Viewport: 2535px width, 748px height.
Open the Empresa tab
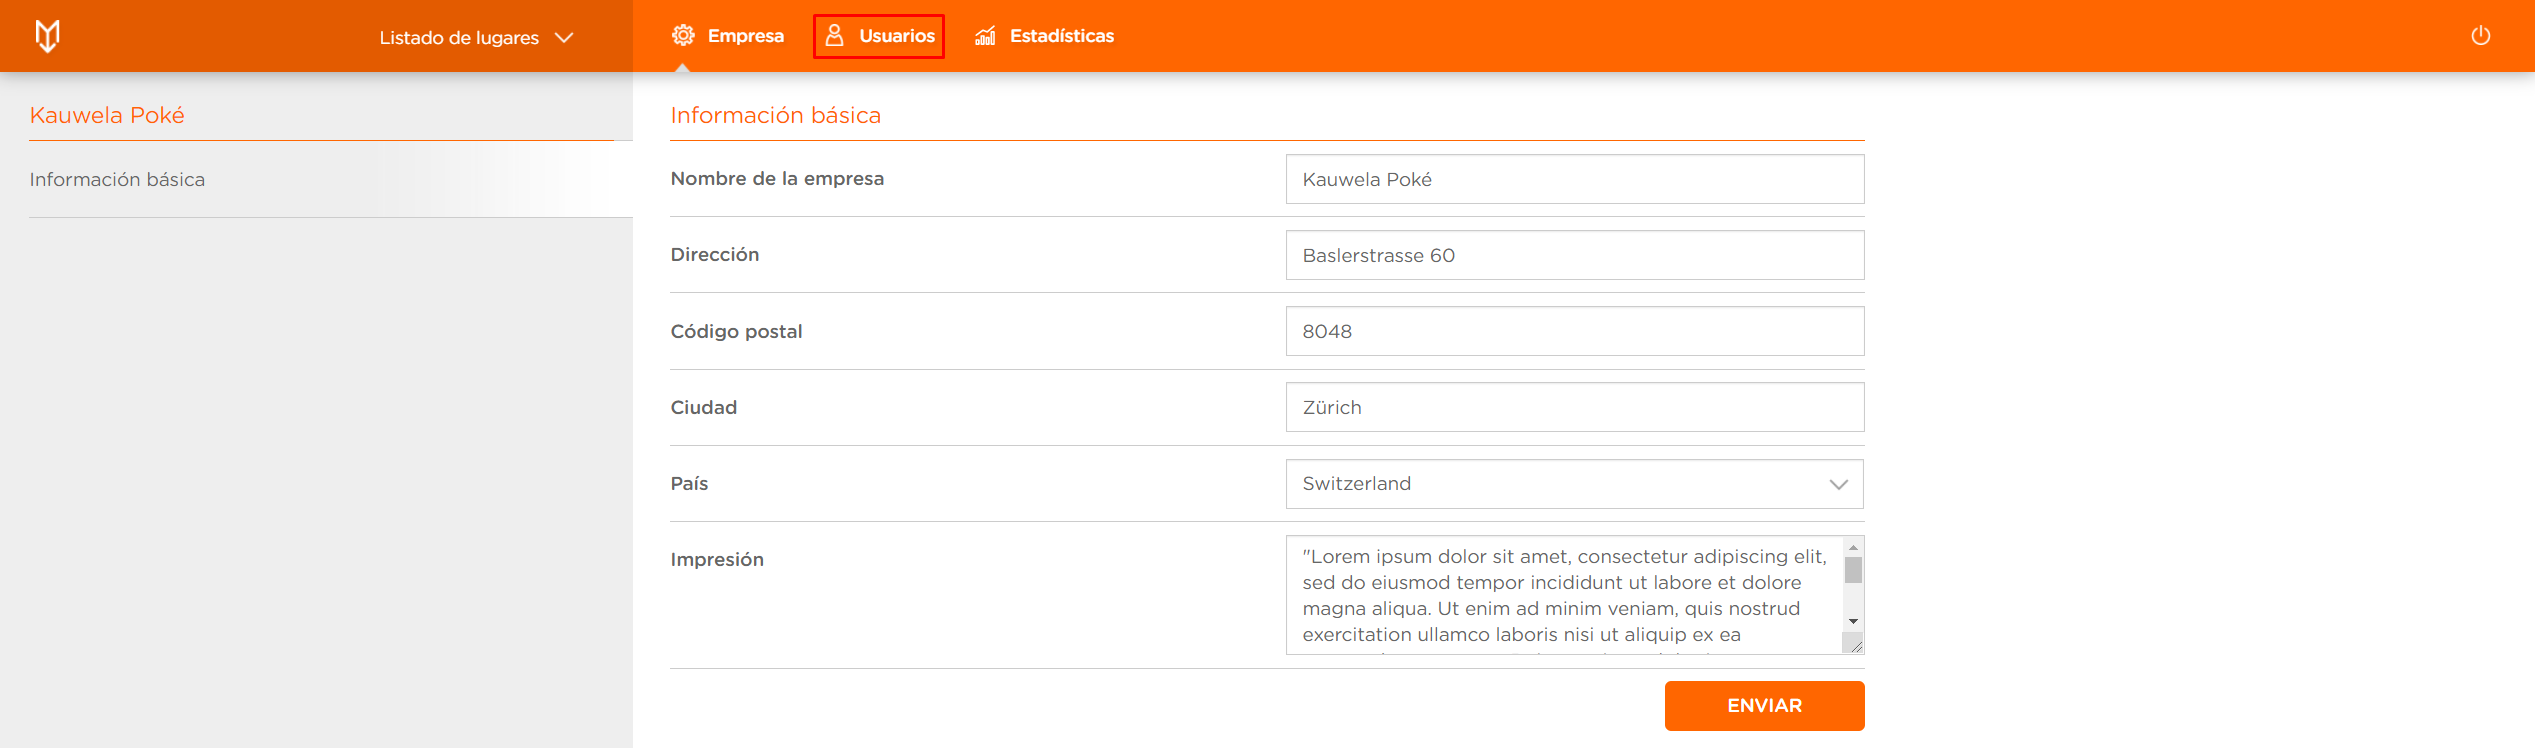pyautogui.click(x=728, y=36)
